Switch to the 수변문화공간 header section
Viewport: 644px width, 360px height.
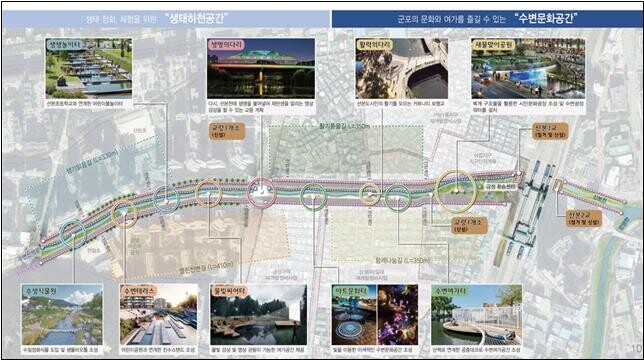487,19
